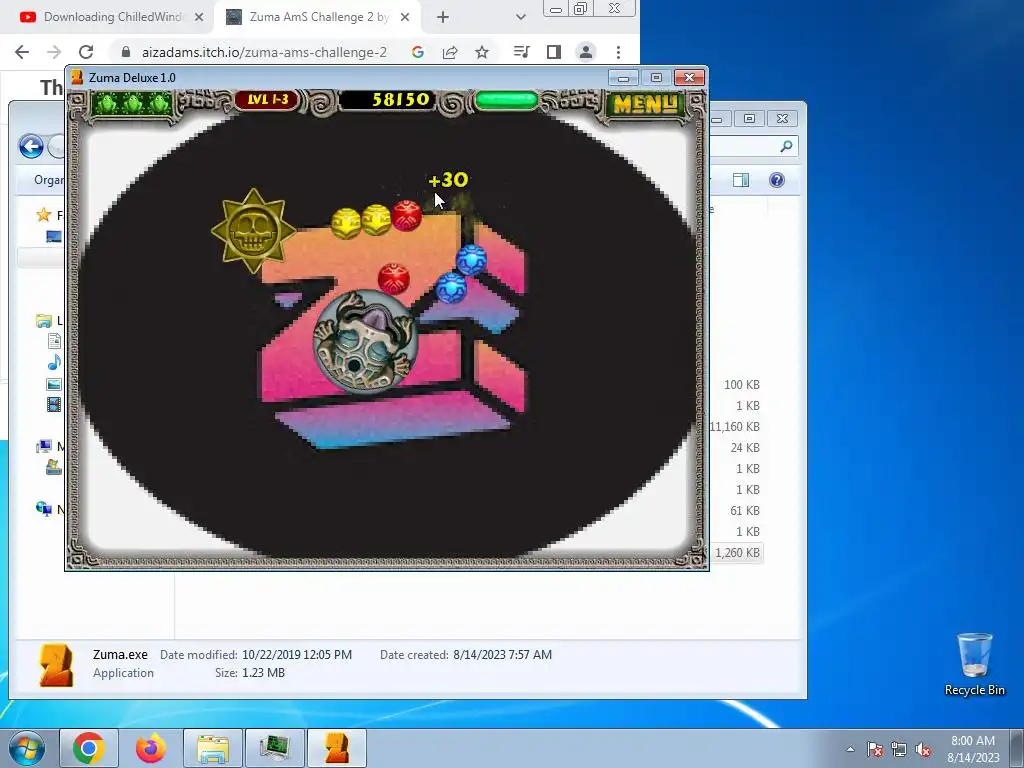The width and height of the screenshot is (1024, 768).
Task: Click the site lock icon
Action: tap(126, 52)
